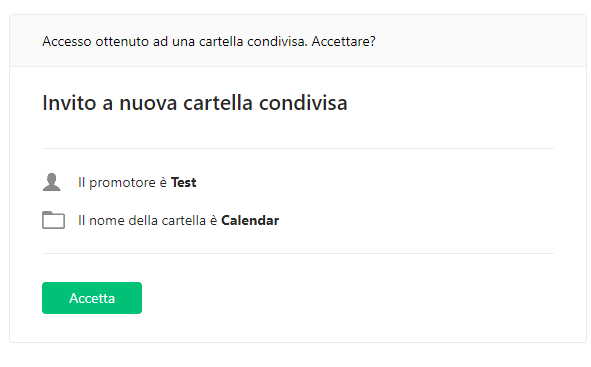Click the word 'condivisa' in the large heading
The image size is (591, 367).
[x=303, y=103]
